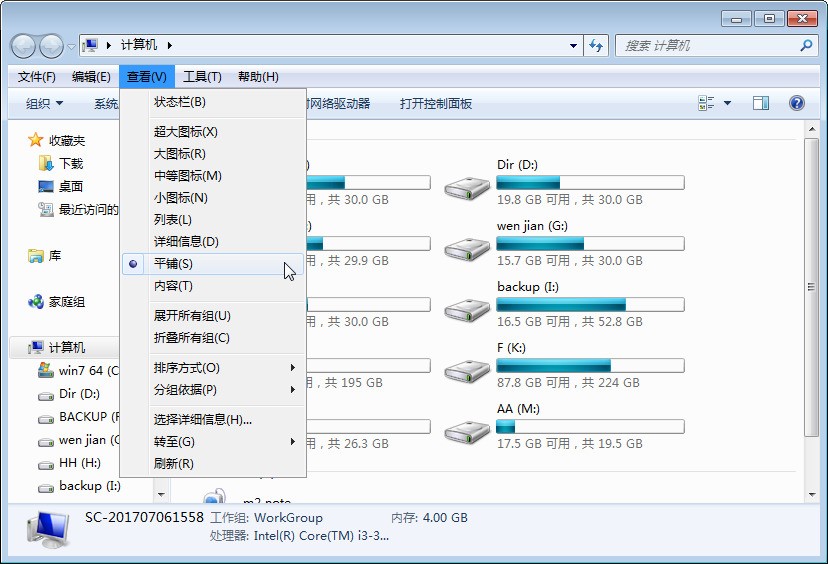Viewport: 828px width, 564px height.
Task: Click the win7 64 drive icon in sidebar
Action: point(46,370)
